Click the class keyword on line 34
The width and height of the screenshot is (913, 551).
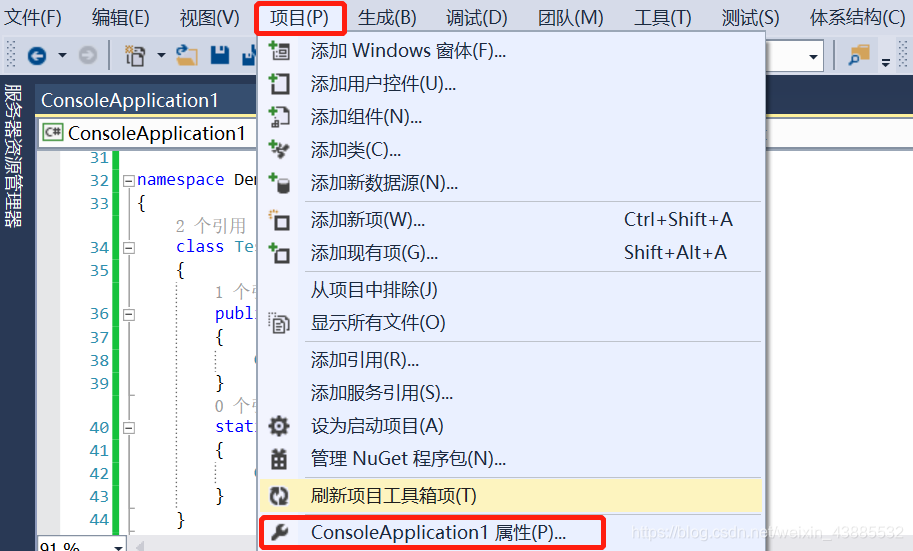coord(200,247)
